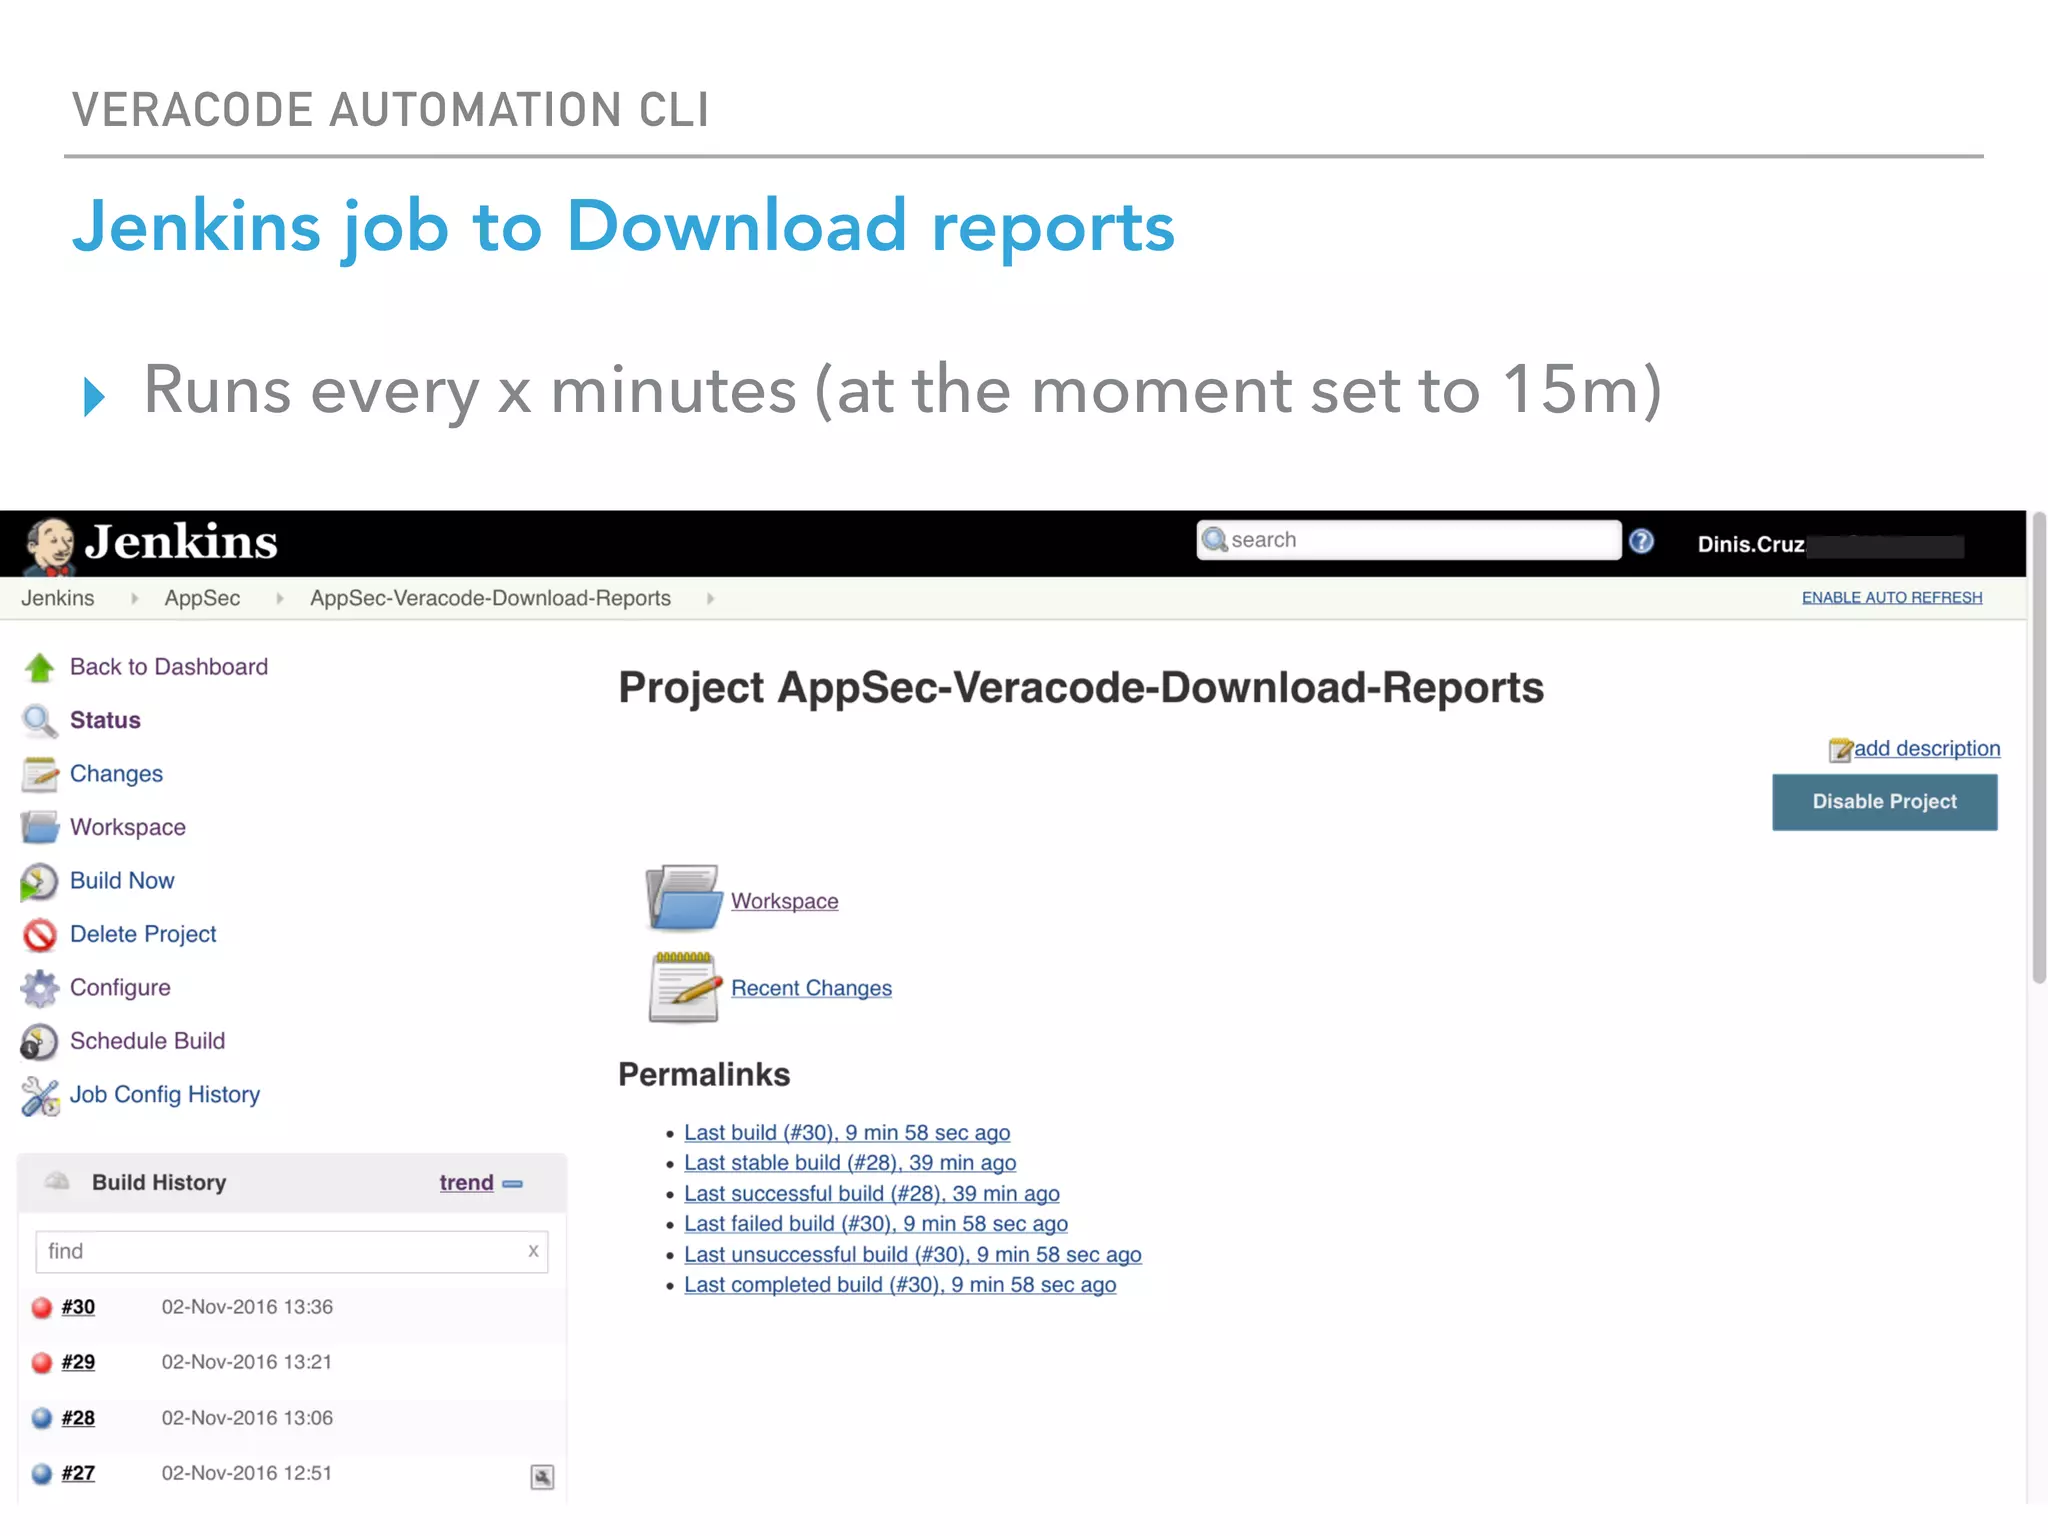Click the large Recent Changes notepad icon
The width and height of the screenshot is (2048, 1536).
(x=685, y=987)
